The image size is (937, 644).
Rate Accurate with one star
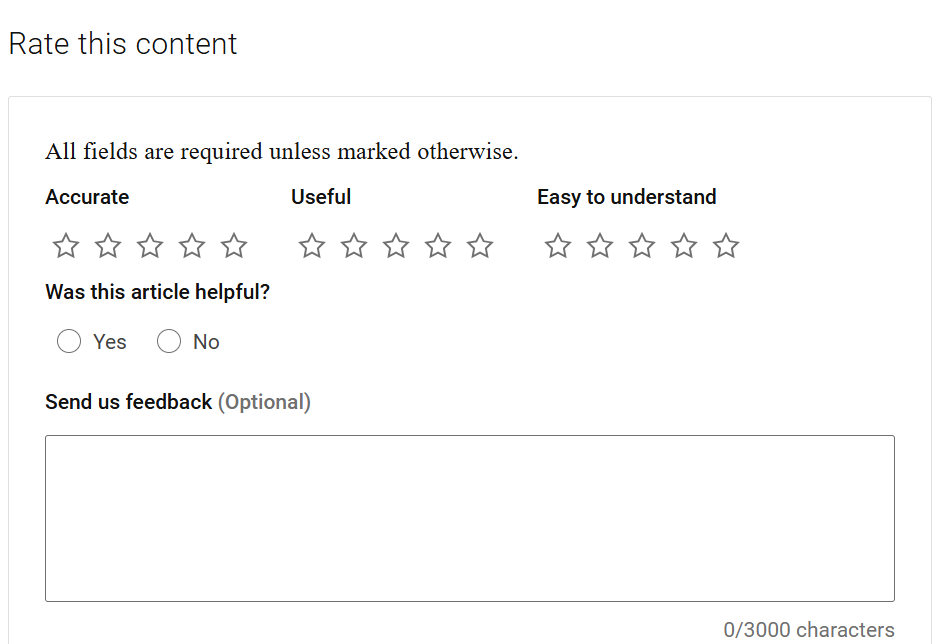point(66,246)
